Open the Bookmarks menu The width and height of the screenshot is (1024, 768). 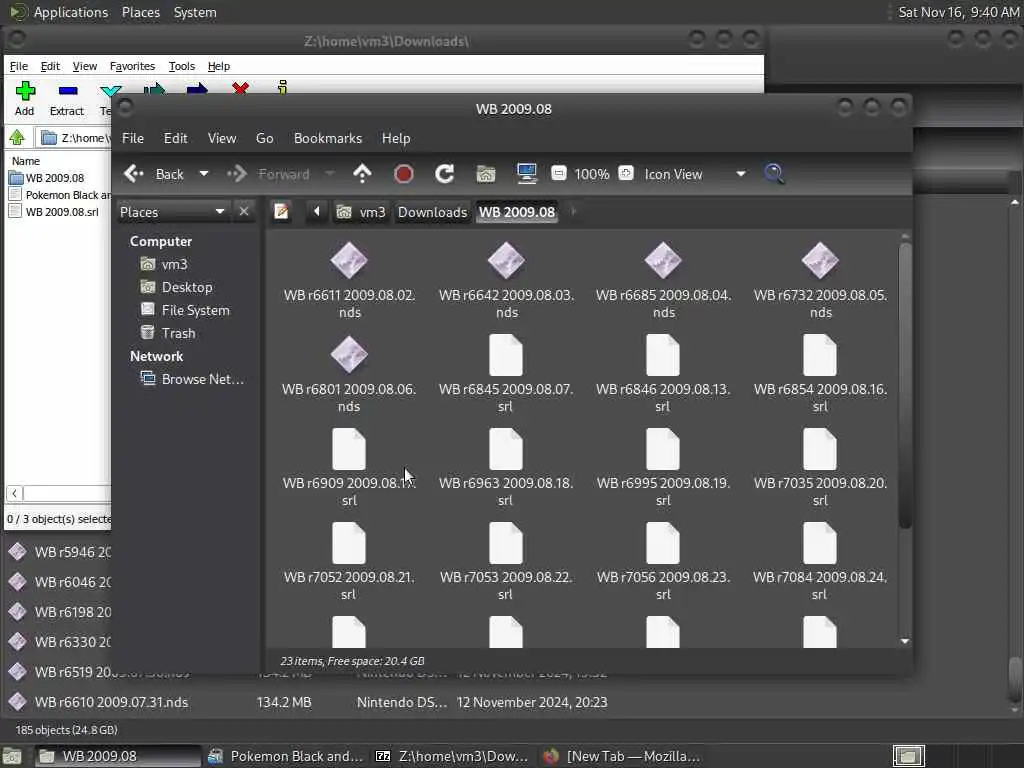click(x=327, y=138)
